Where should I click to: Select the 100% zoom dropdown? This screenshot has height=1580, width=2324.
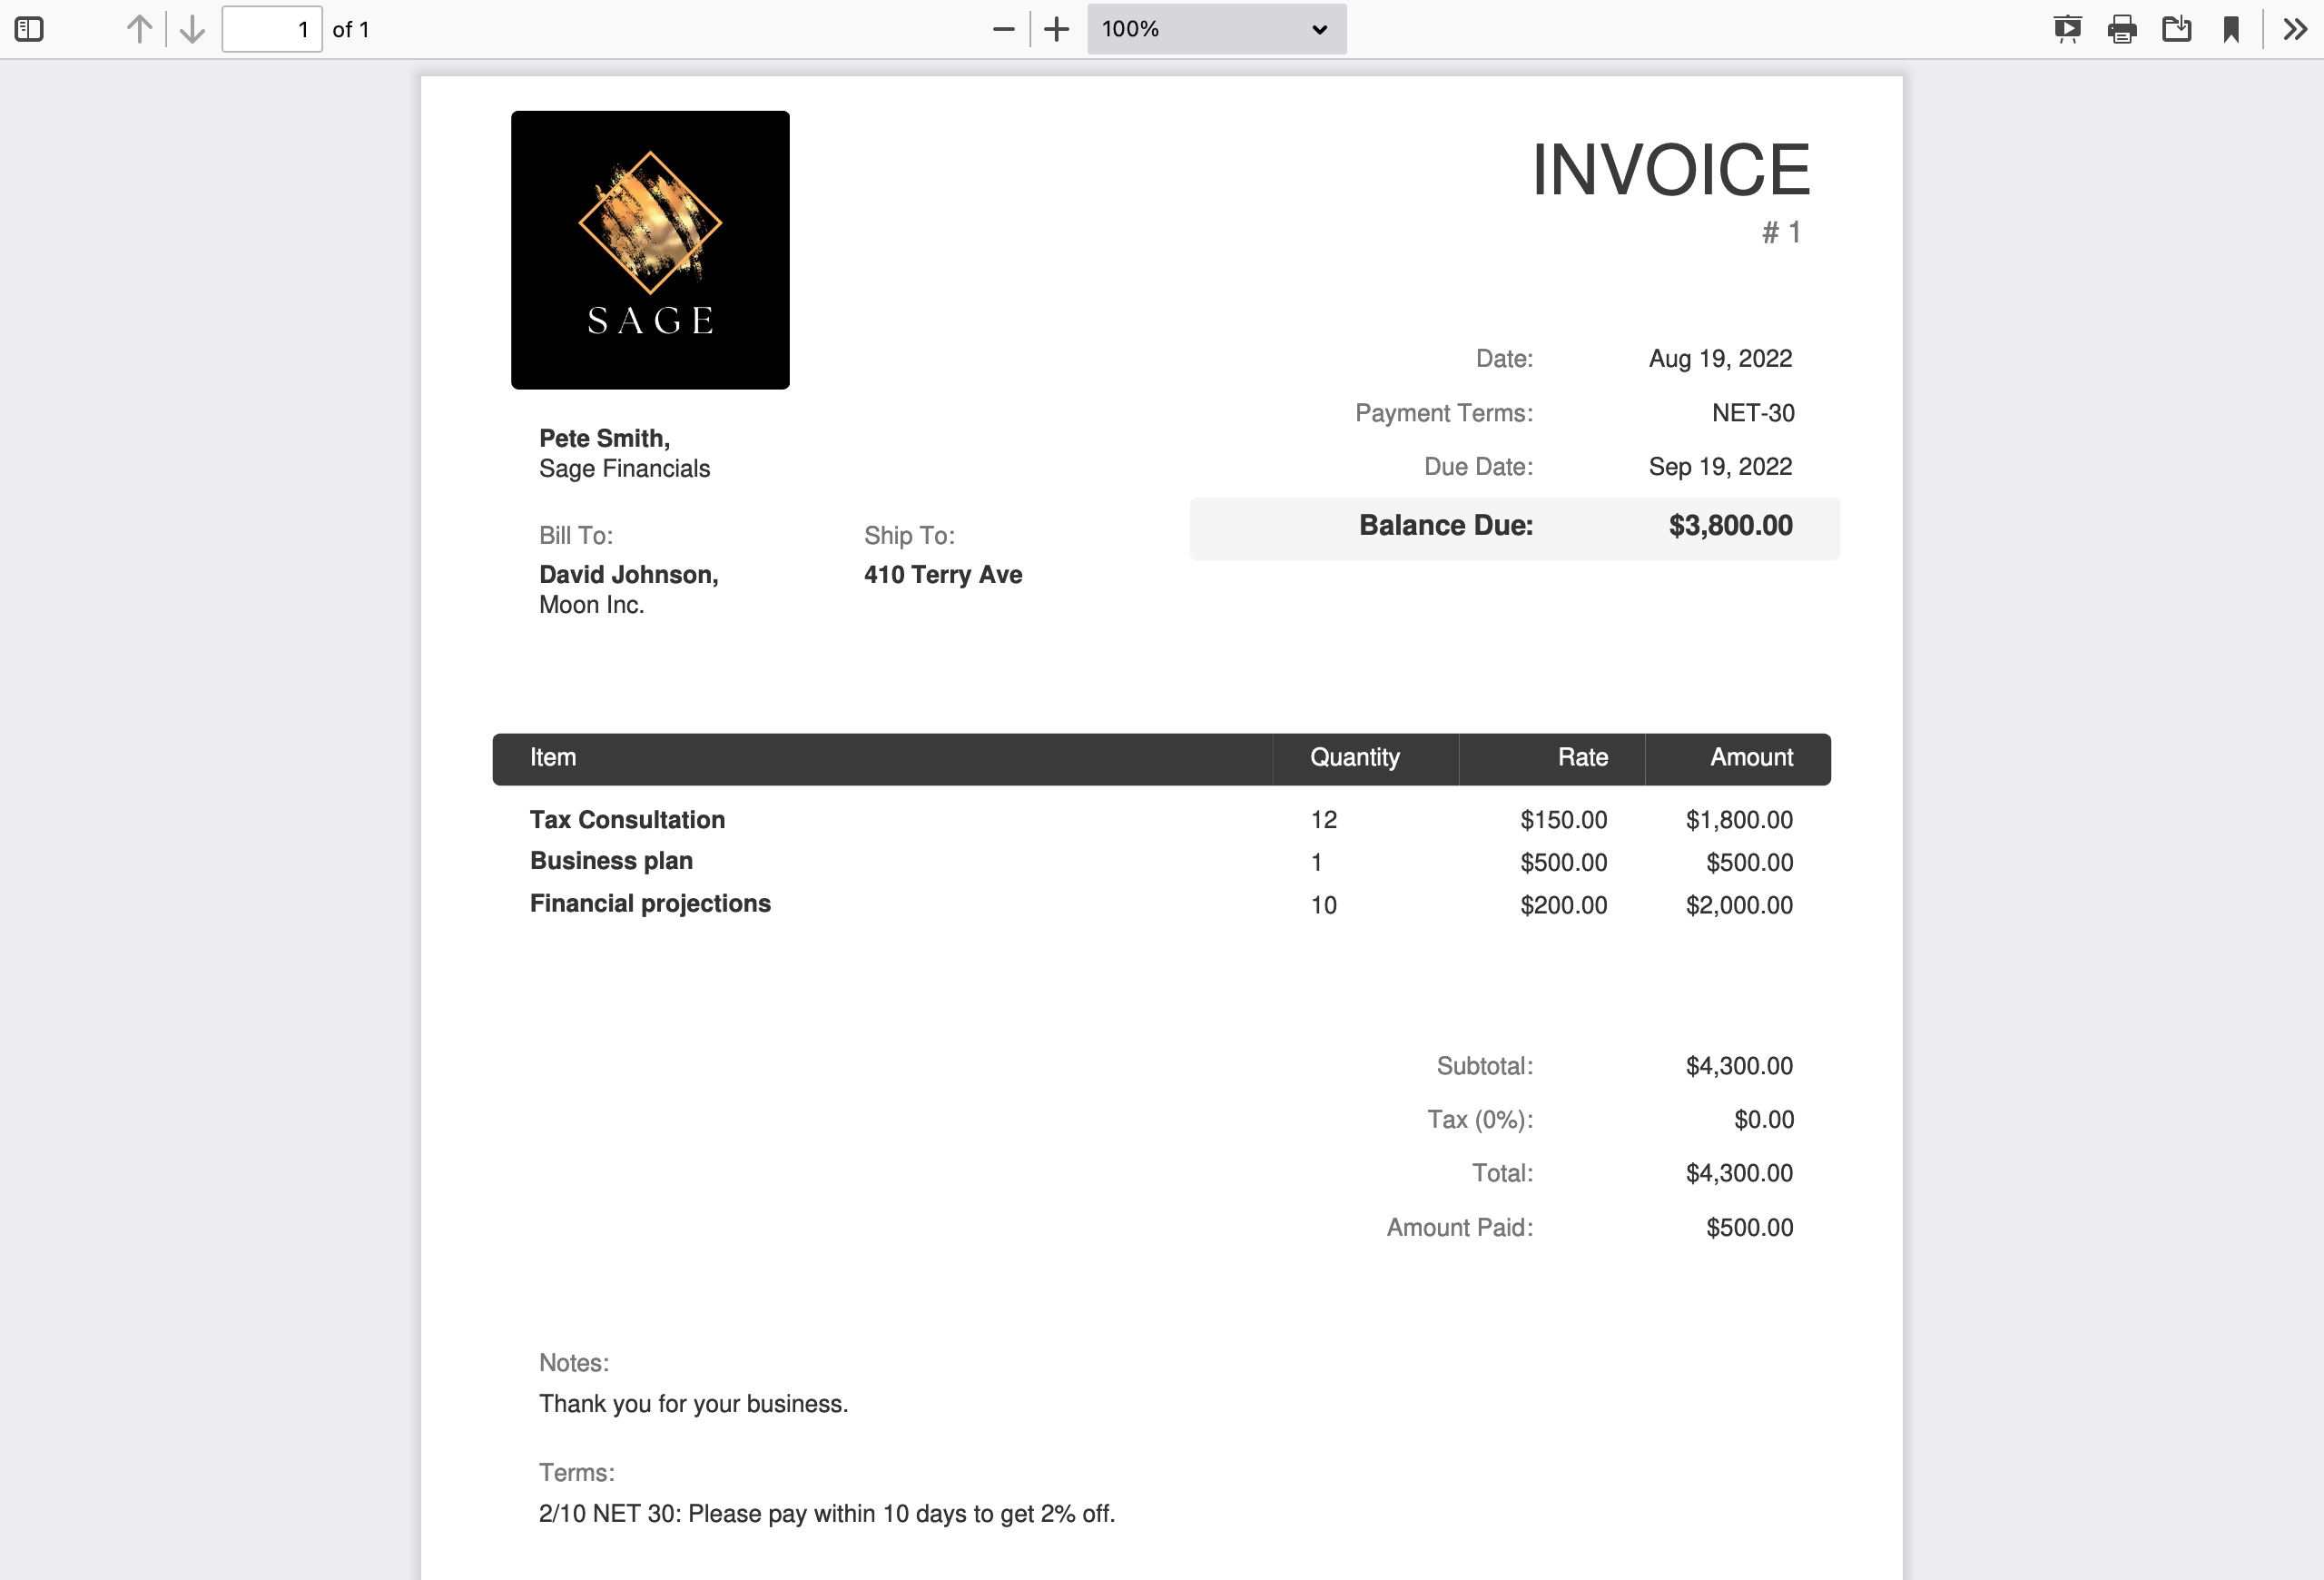(x=1215, y=28)
